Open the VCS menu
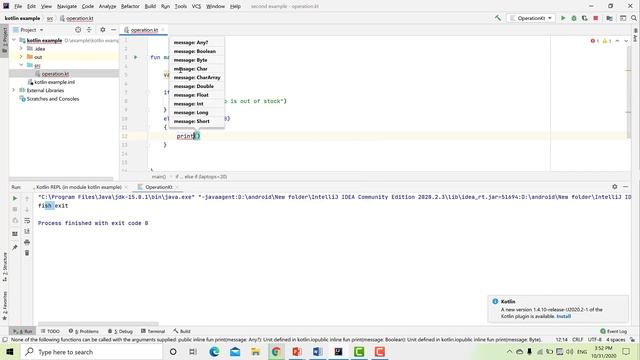The width and height of the screenshot is (640, 360). tap(196, 7)
